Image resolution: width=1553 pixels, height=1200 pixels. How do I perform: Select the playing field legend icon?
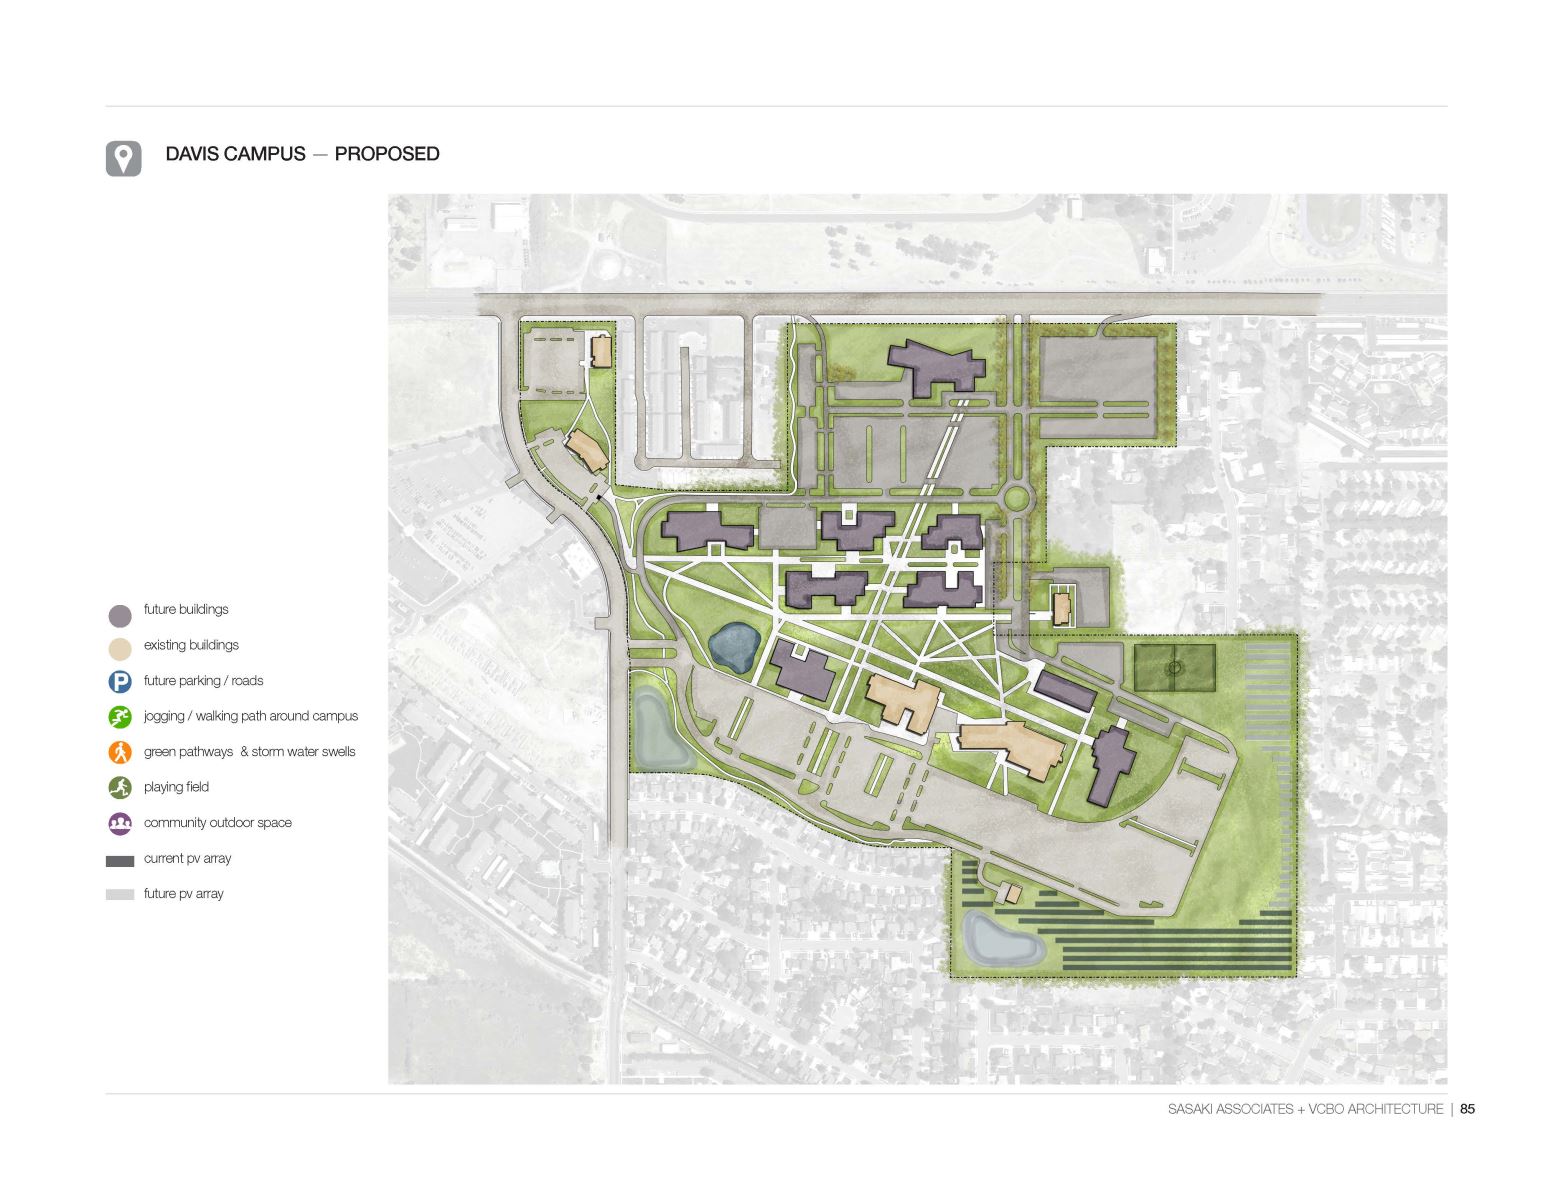(x=120, y=788)
